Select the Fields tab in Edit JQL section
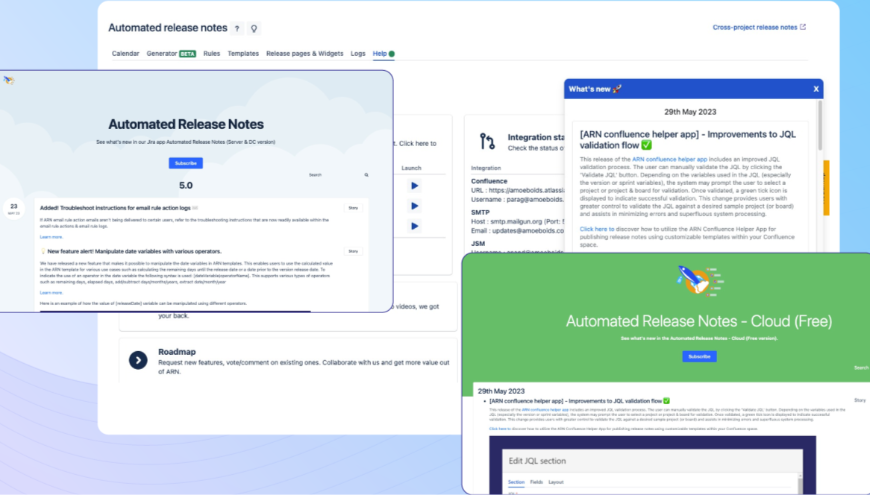The image size is (870, 495). coord(537,482)
